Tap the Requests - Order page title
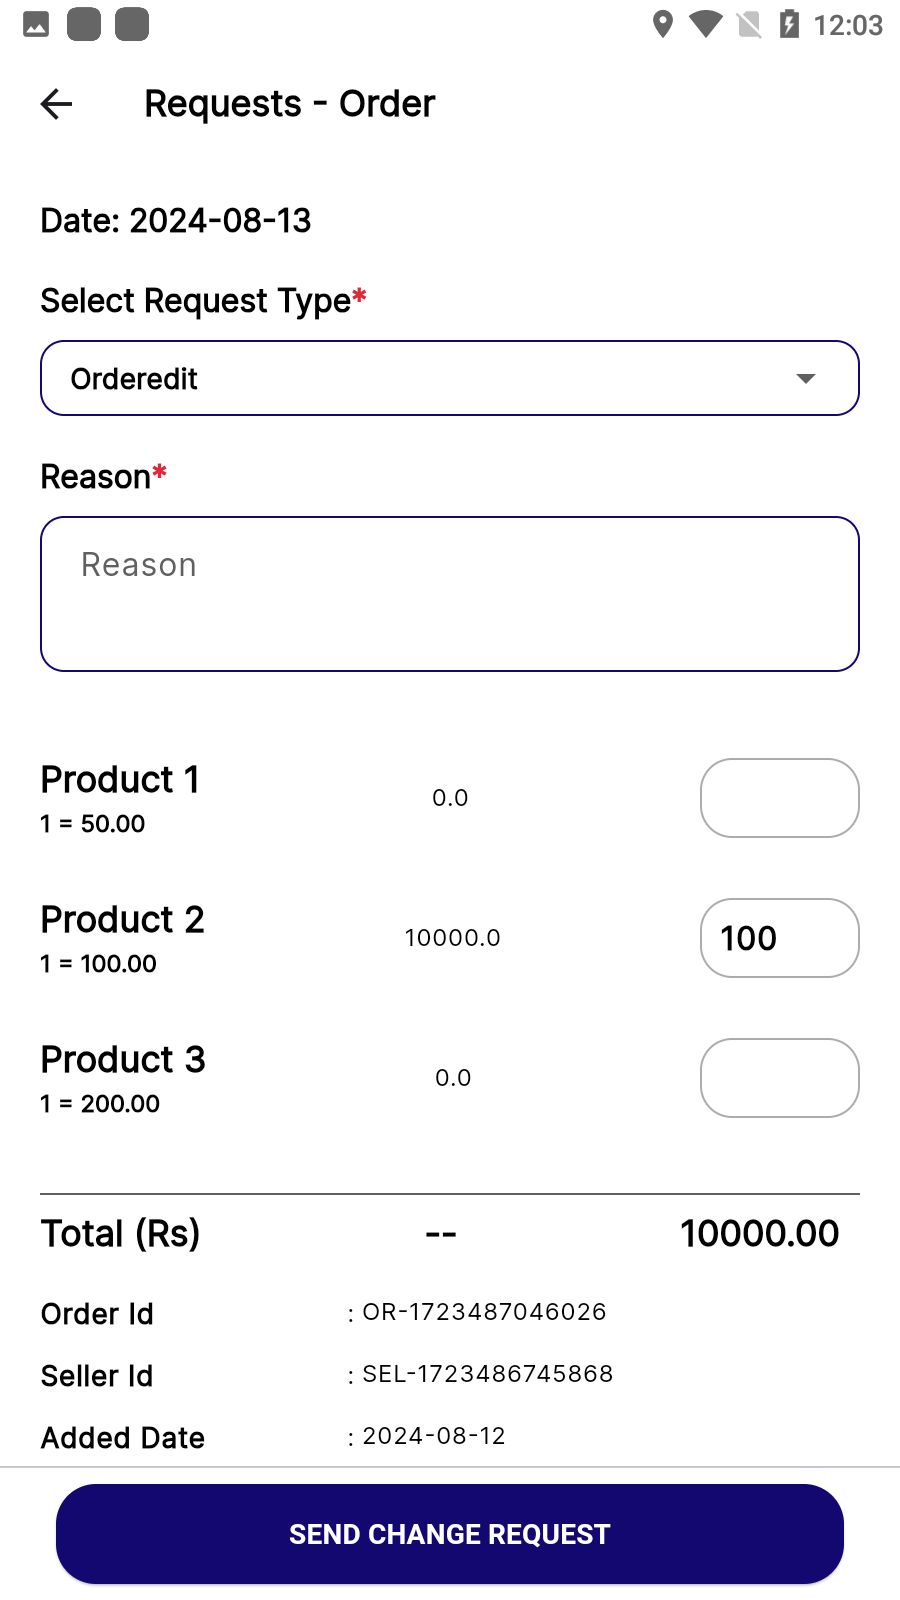This screenshot has width=900, height=1600. [x=289, y=104]
